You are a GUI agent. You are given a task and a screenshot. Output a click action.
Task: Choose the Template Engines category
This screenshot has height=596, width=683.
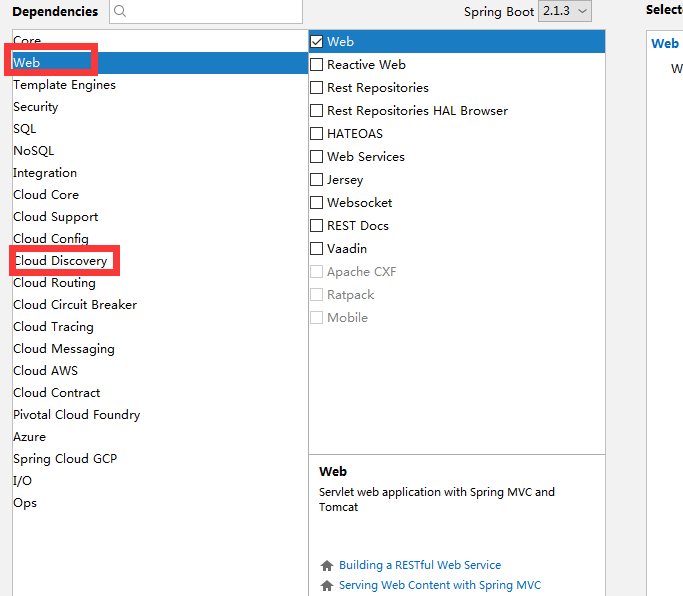(x=160, y=85)
